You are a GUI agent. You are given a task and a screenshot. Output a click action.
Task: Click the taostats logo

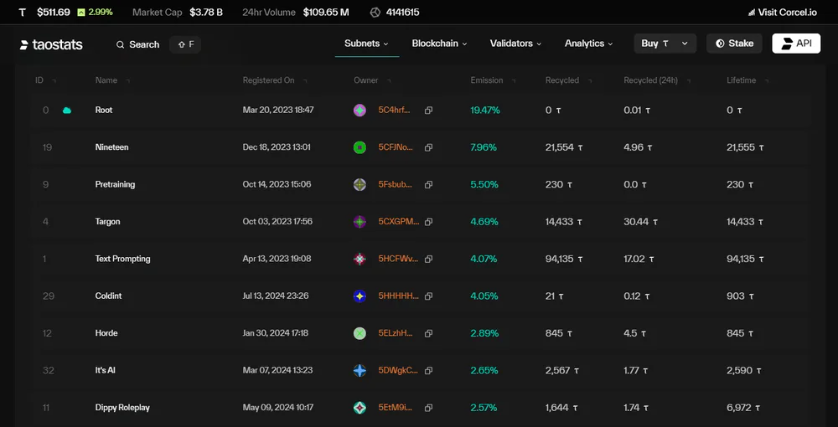(51, 45)
